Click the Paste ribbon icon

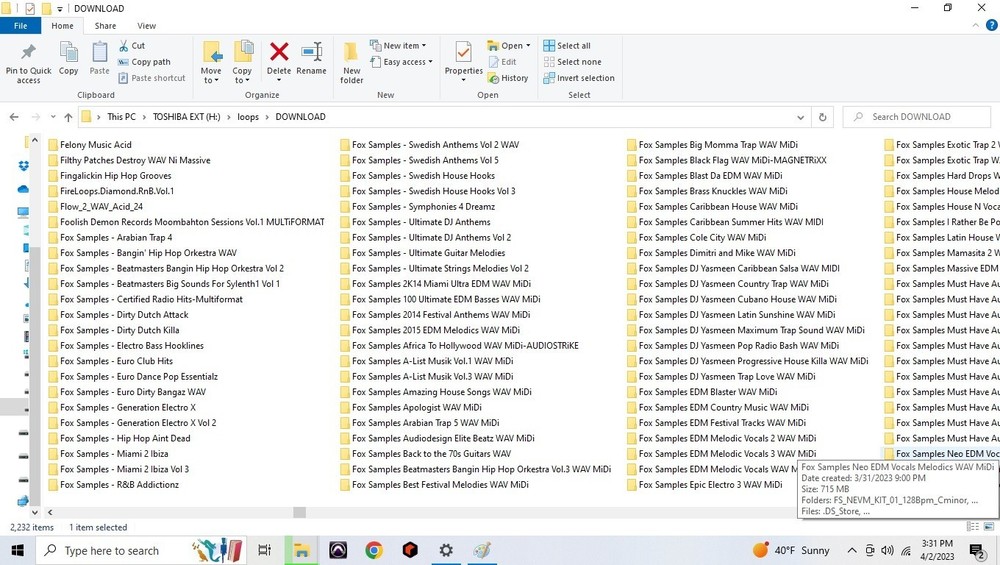[99, 52]
